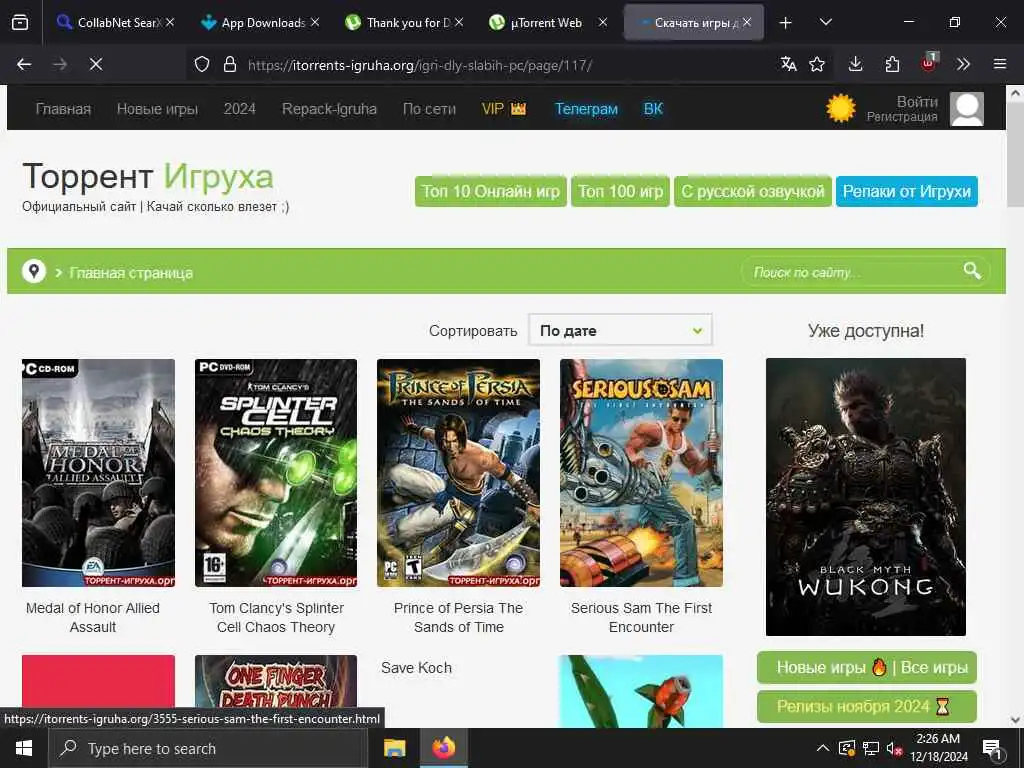Open Repack-Igruha menu item

tap(329, 109)
